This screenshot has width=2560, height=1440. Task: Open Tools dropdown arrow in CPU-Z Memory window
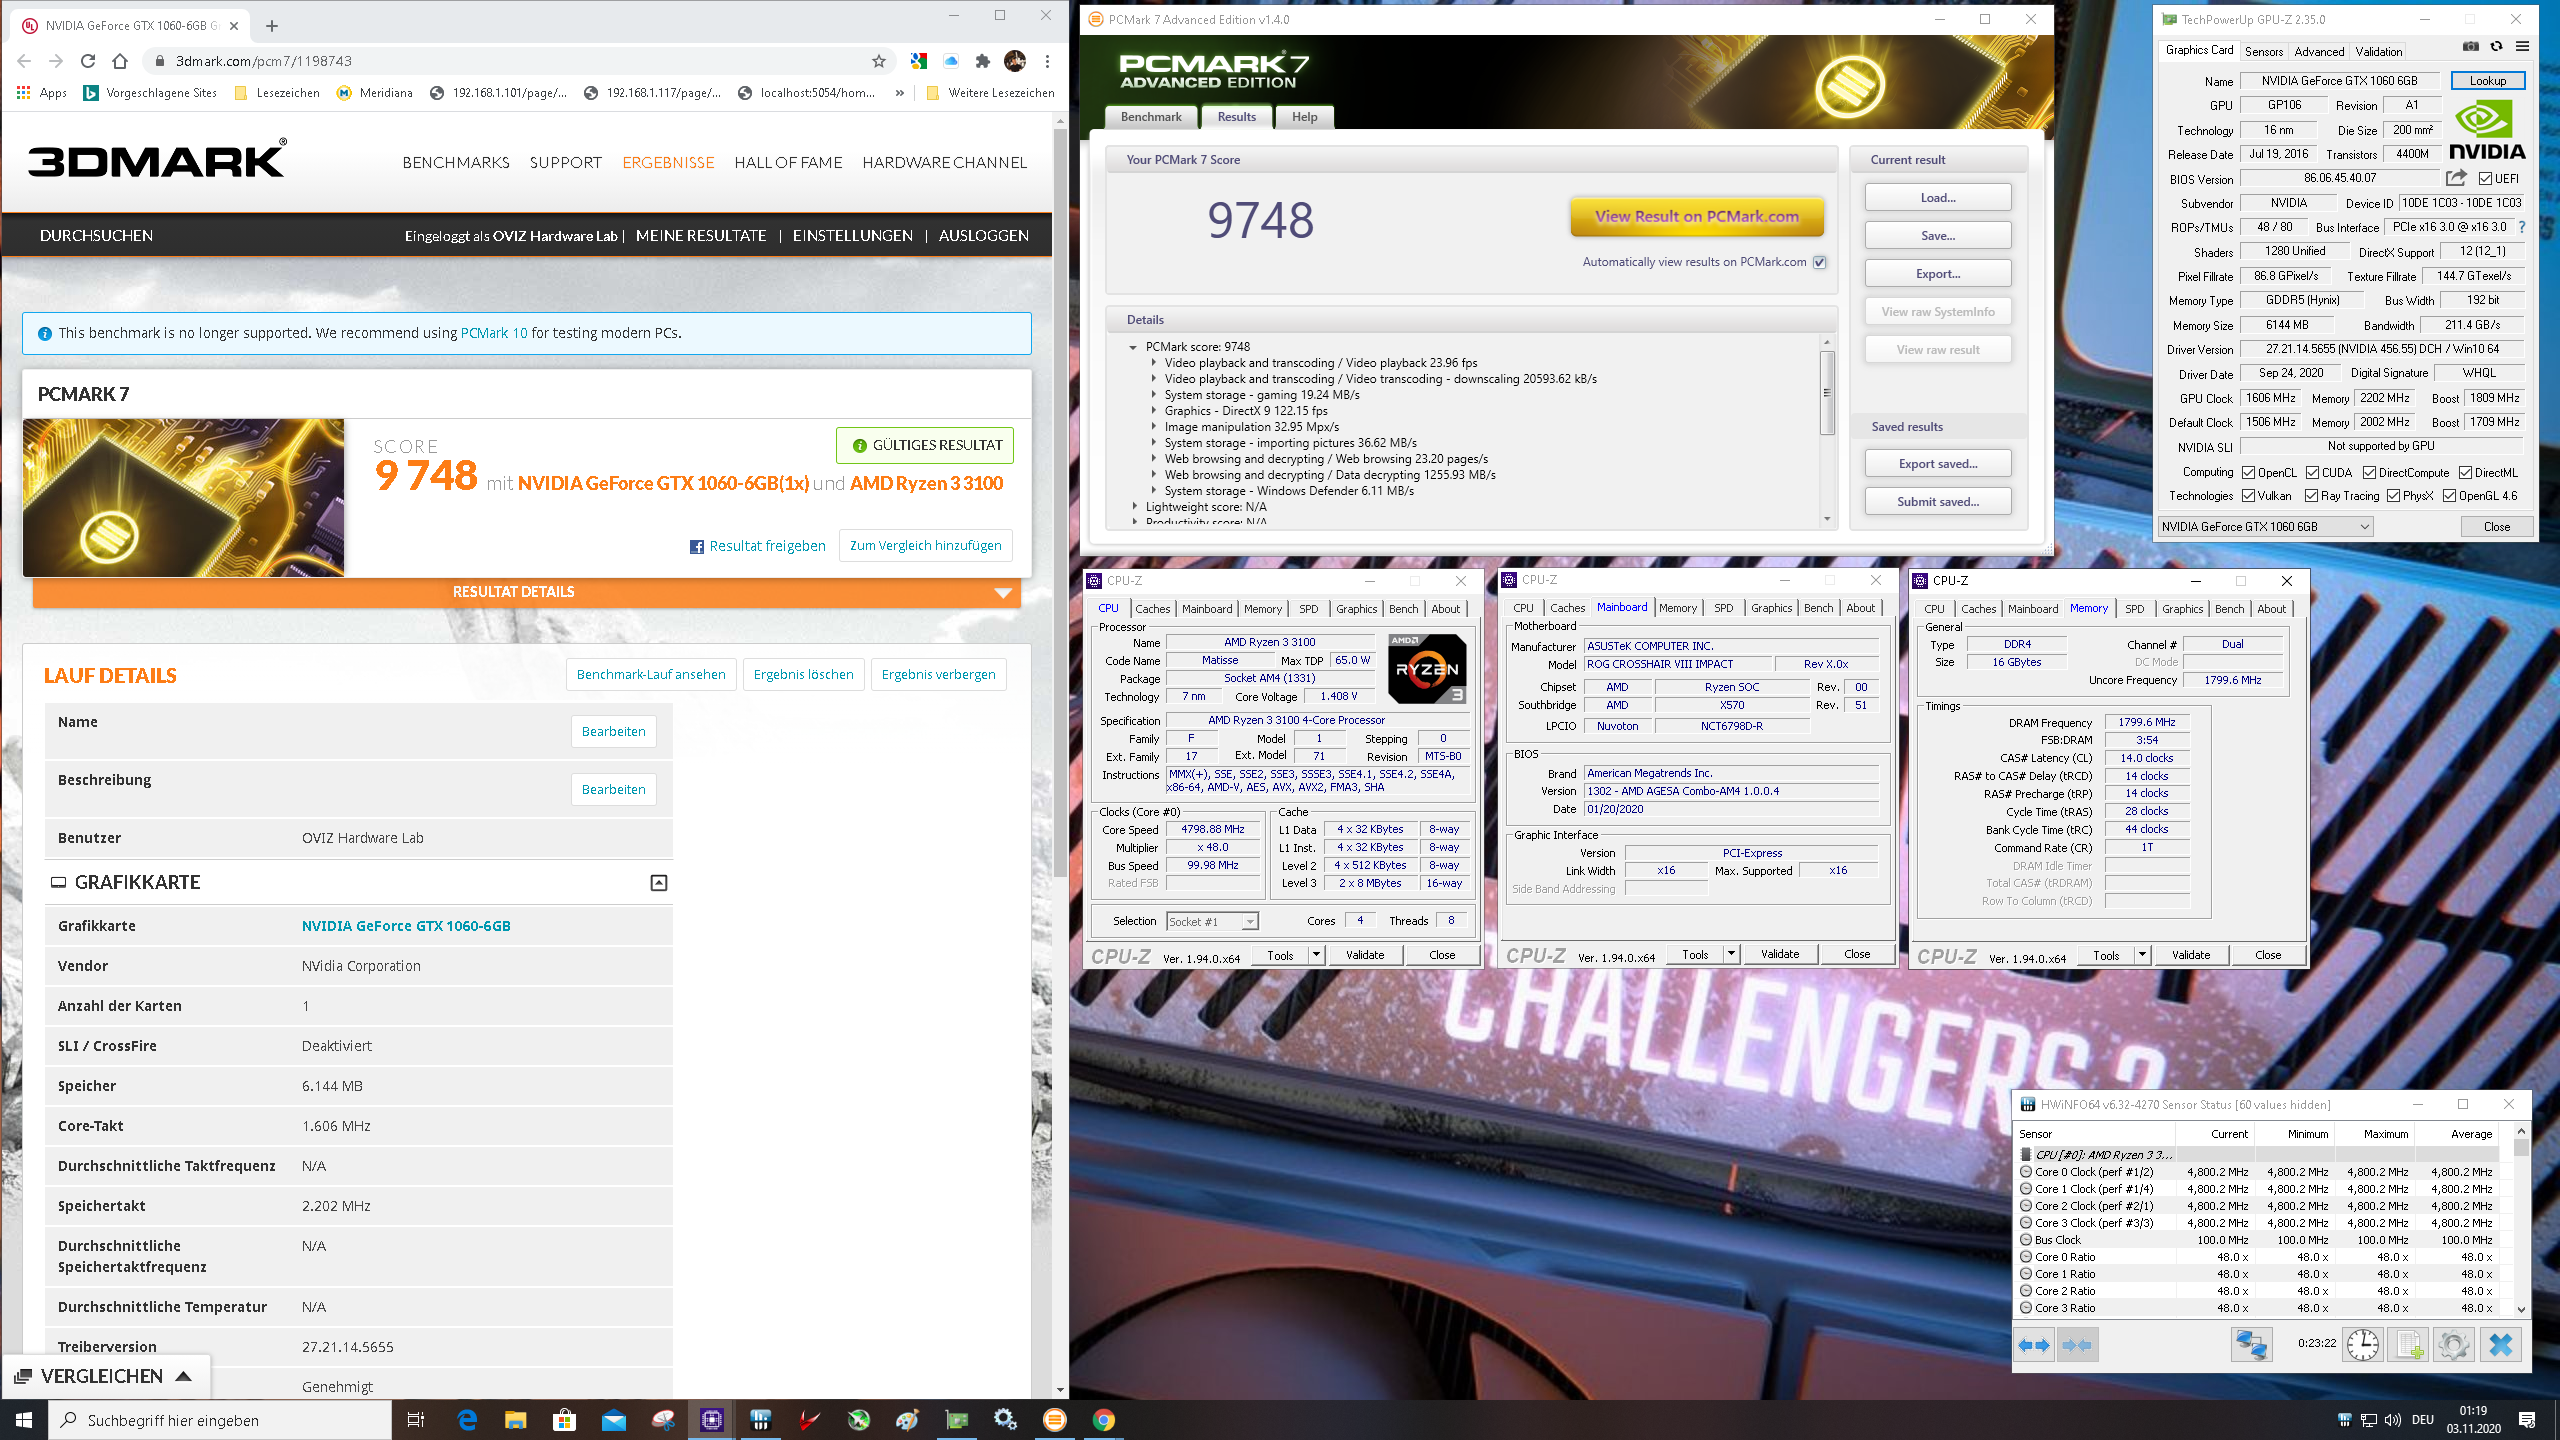[2143, 955]
